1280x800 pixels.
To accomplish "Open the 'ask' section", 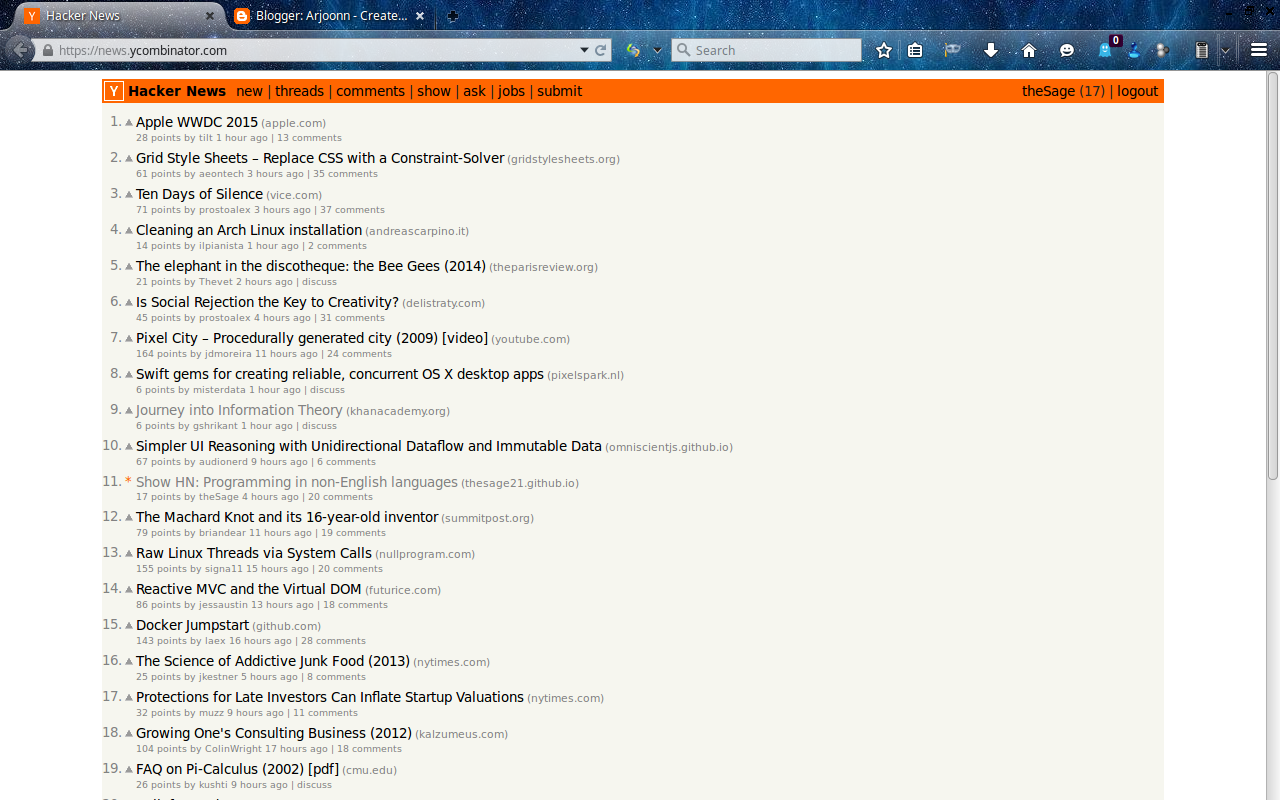I will pos(475,91).
